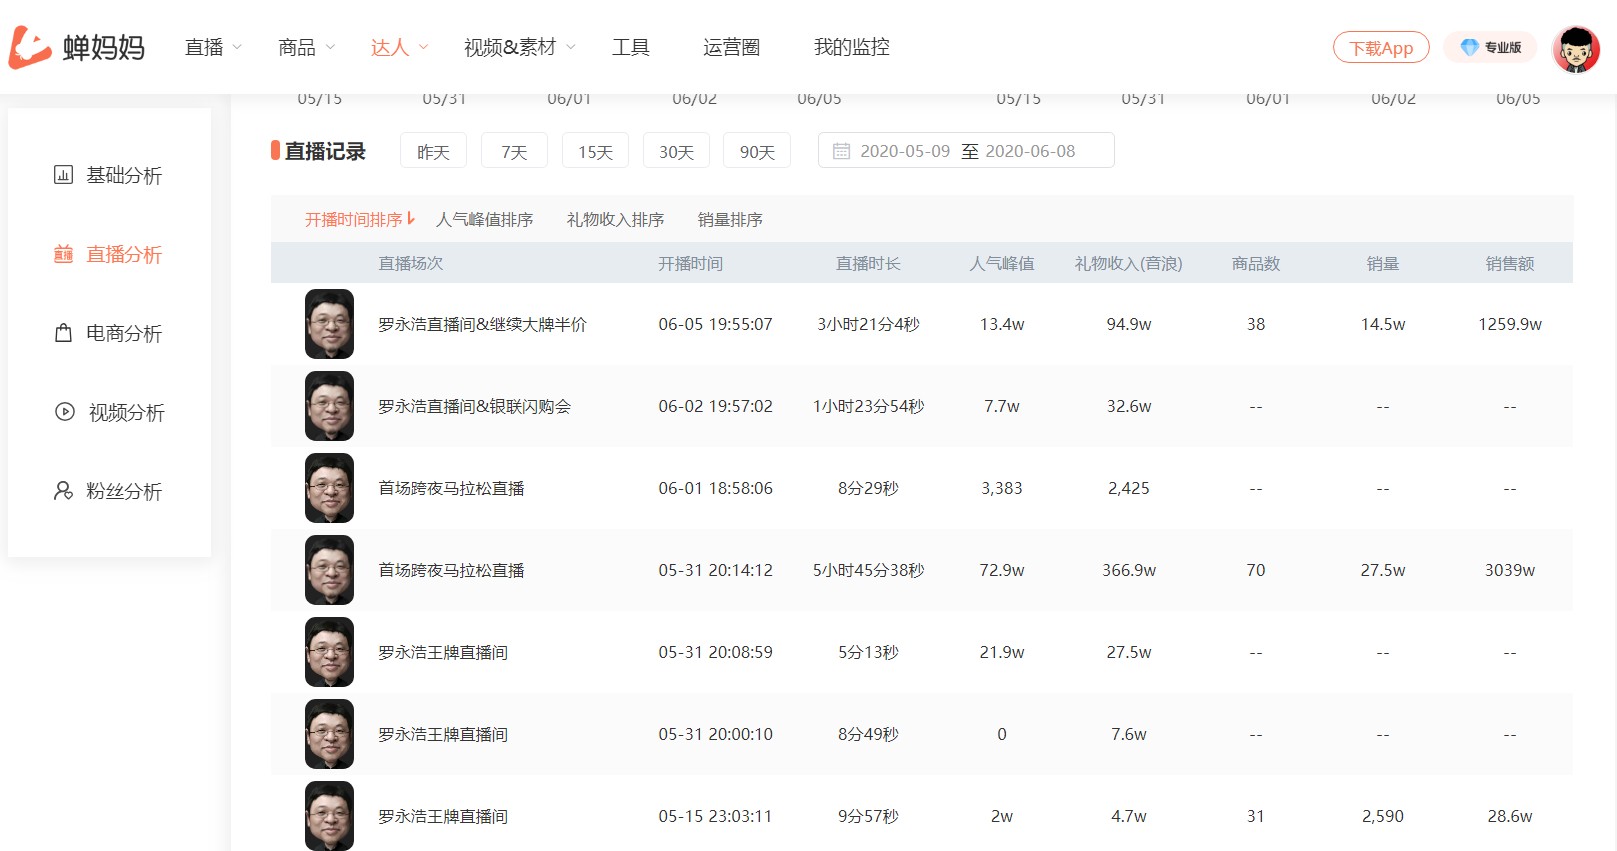Screen dimensions: 1617x851
Task: Filter live records by 30天
Action: pyautogui.click(x=676, y=151)
